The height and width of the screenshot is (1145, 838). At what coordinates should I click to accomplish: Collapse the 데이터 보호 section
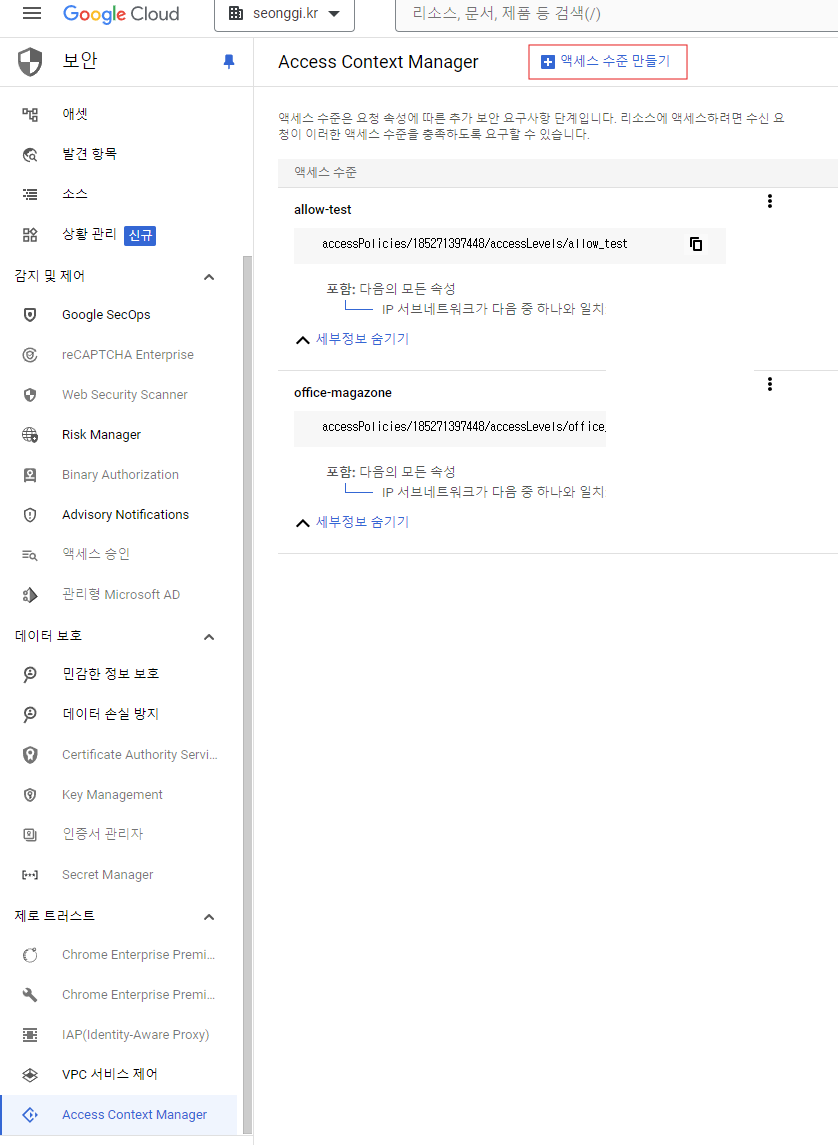[209, 637]
